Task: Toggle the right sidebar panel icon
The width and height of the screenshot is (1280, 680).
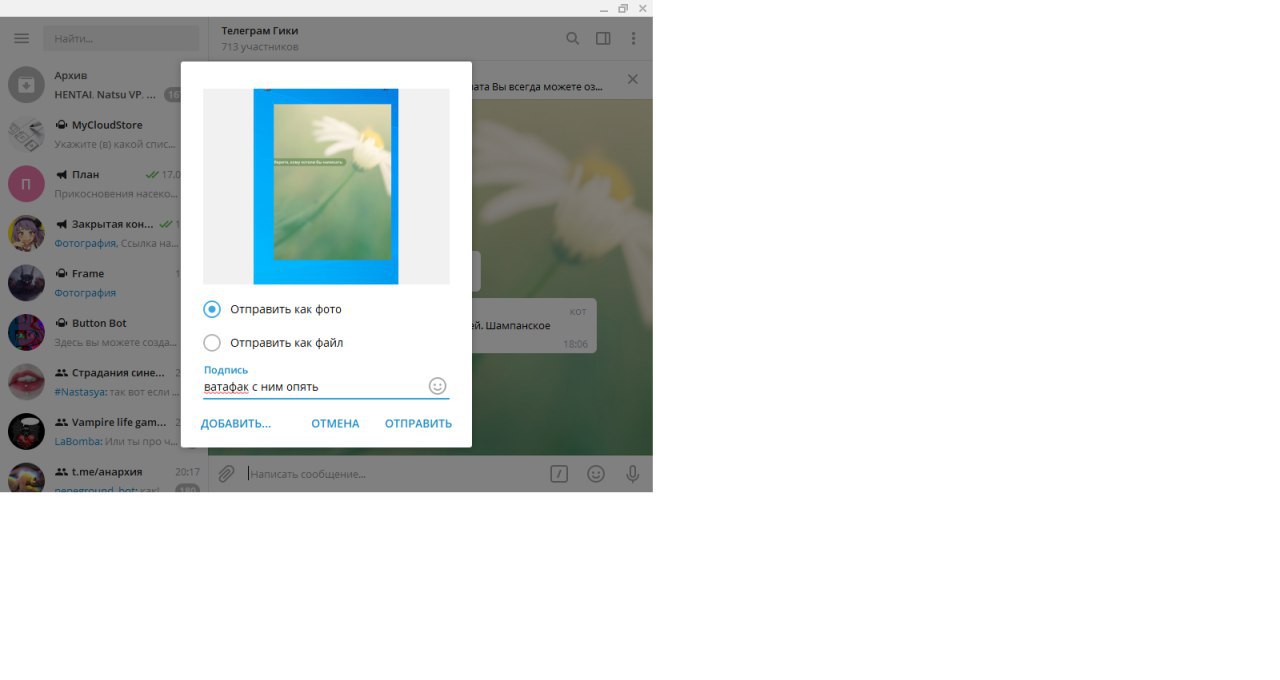Action: tap(603, 39)
